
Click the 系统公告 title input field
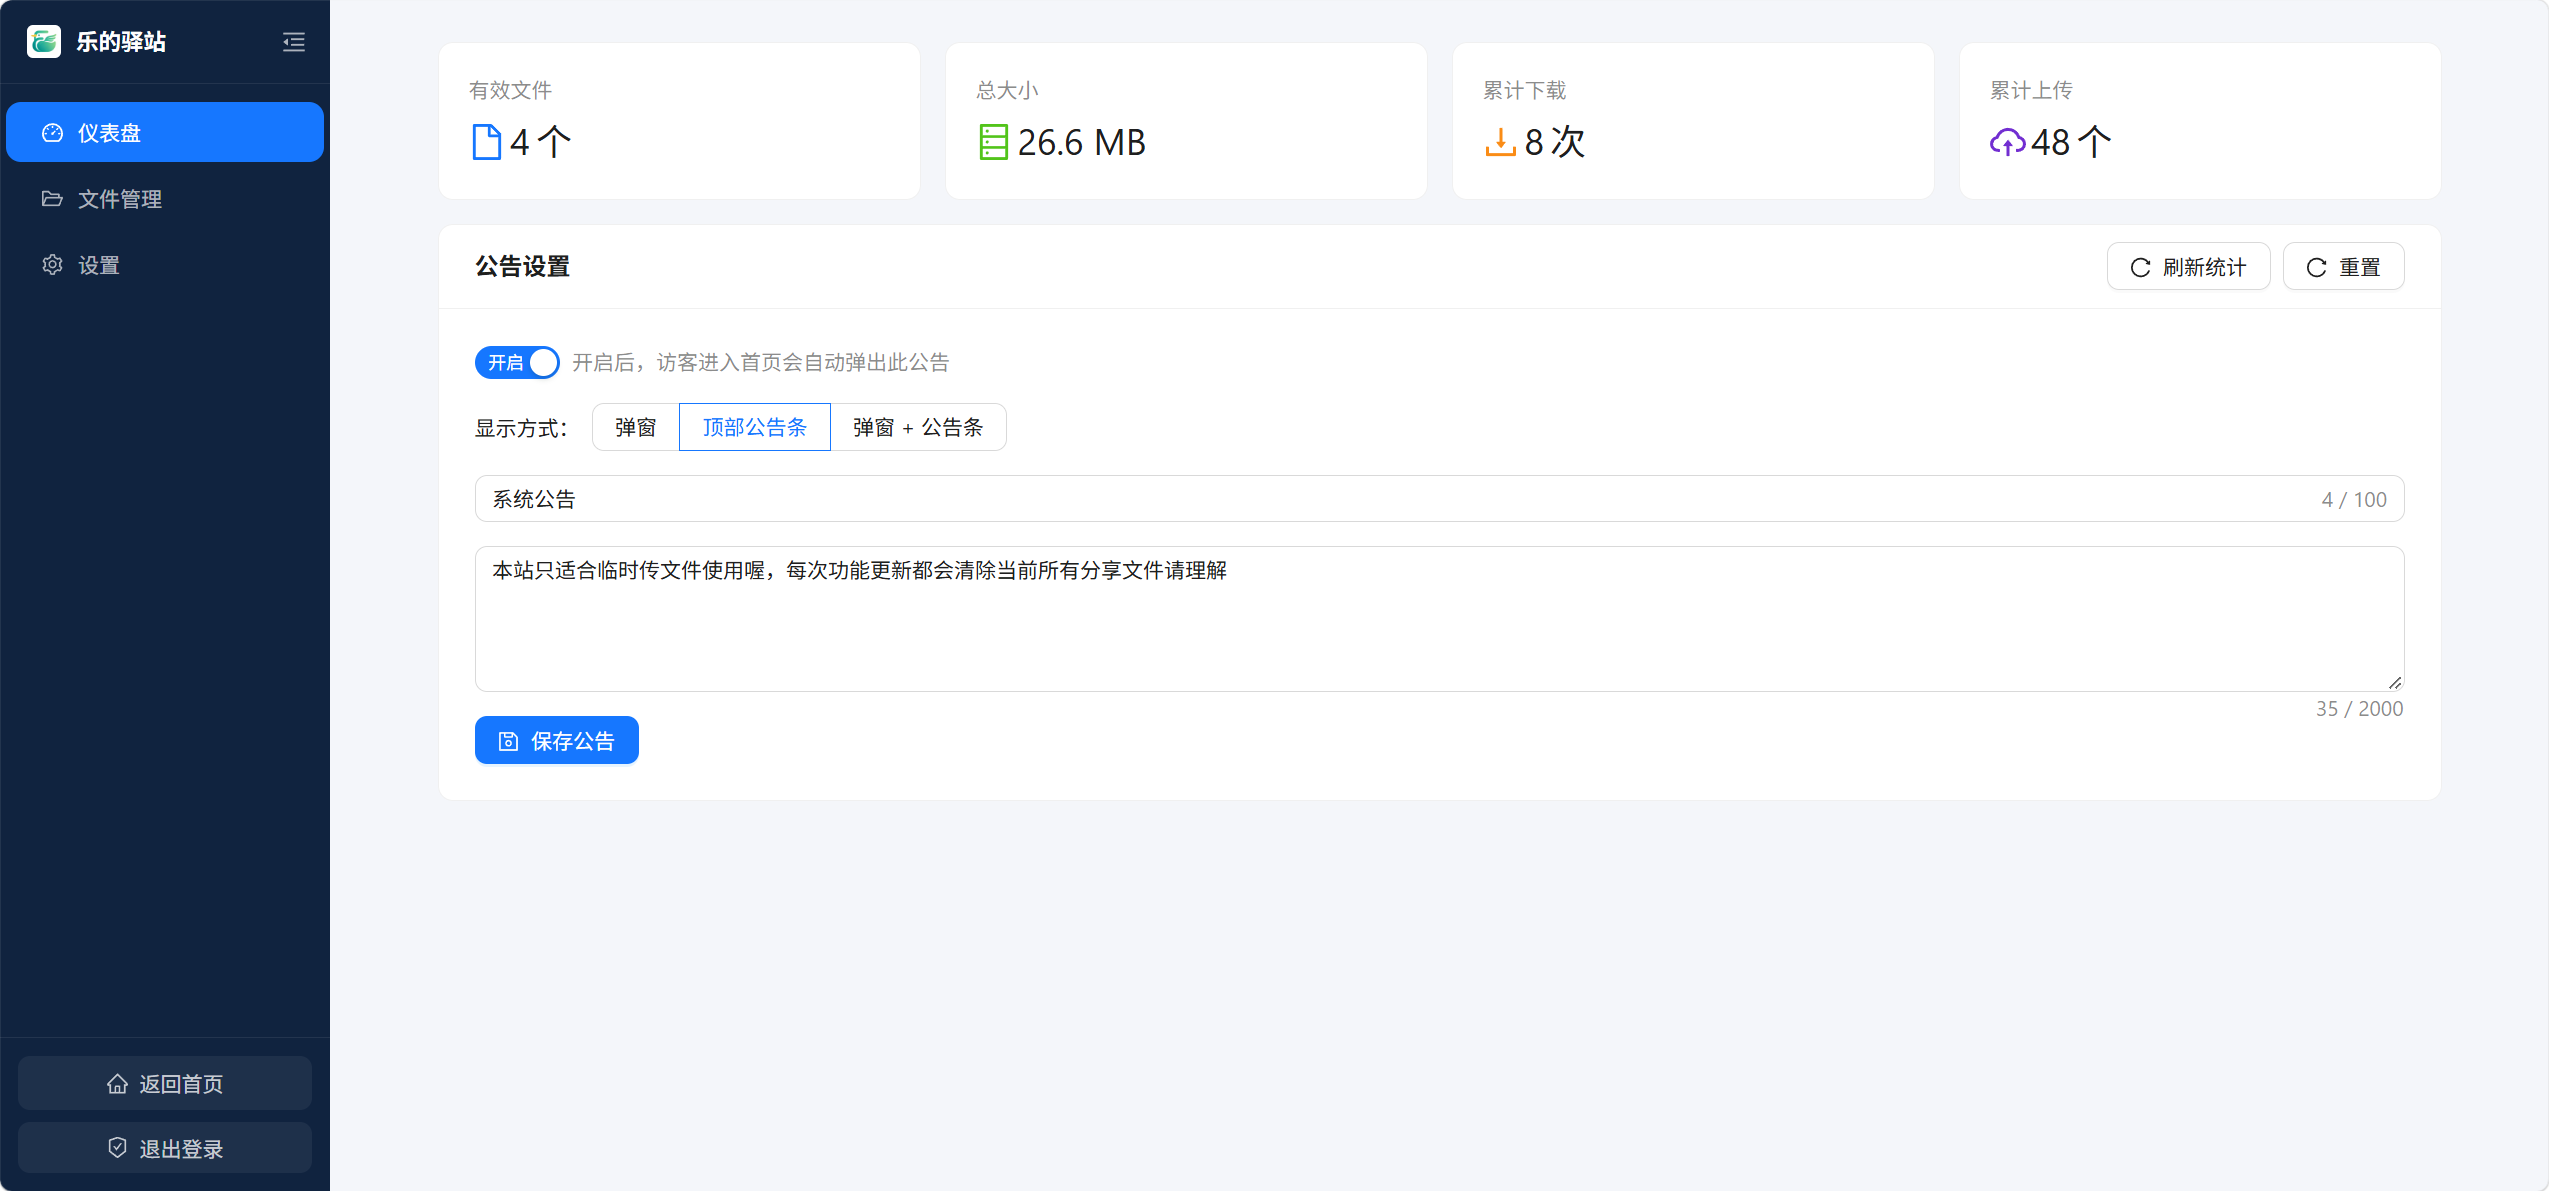point(1439,498)
